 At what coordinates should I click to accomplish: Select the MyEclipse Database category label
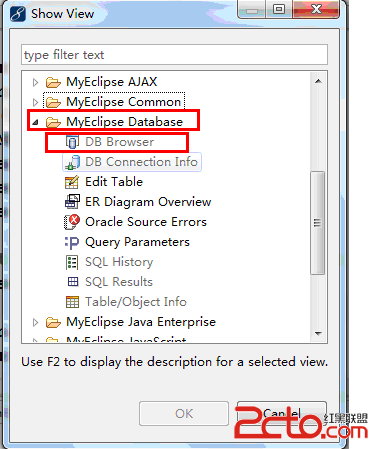tap(124, 122)
